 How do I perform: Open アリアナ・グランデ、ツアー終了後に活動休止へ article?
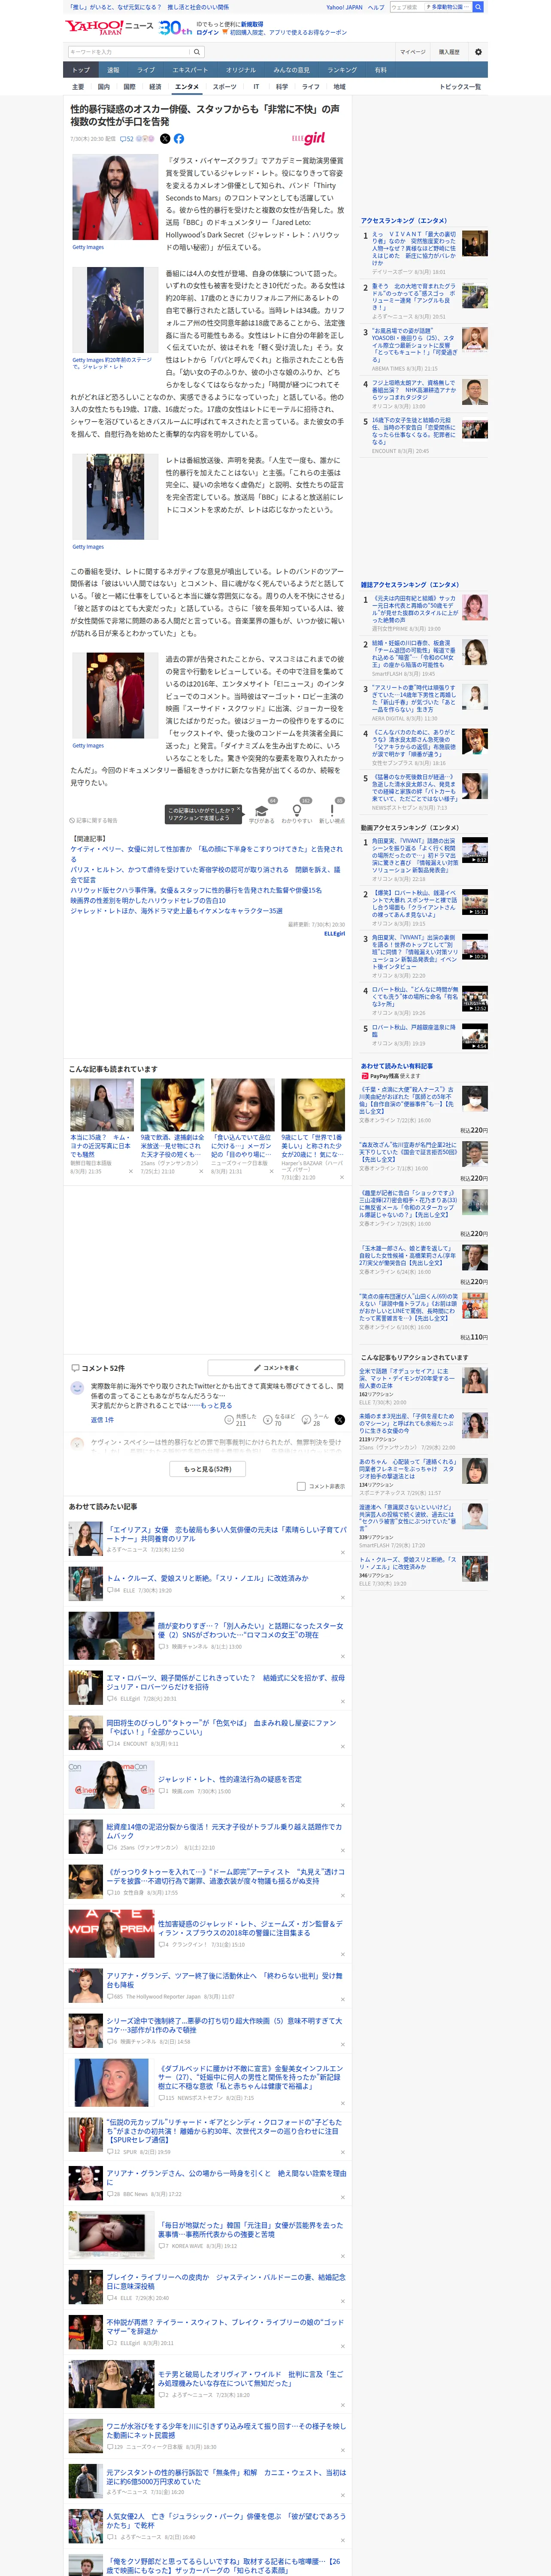pyautogui.click(x=224, y=1980)
